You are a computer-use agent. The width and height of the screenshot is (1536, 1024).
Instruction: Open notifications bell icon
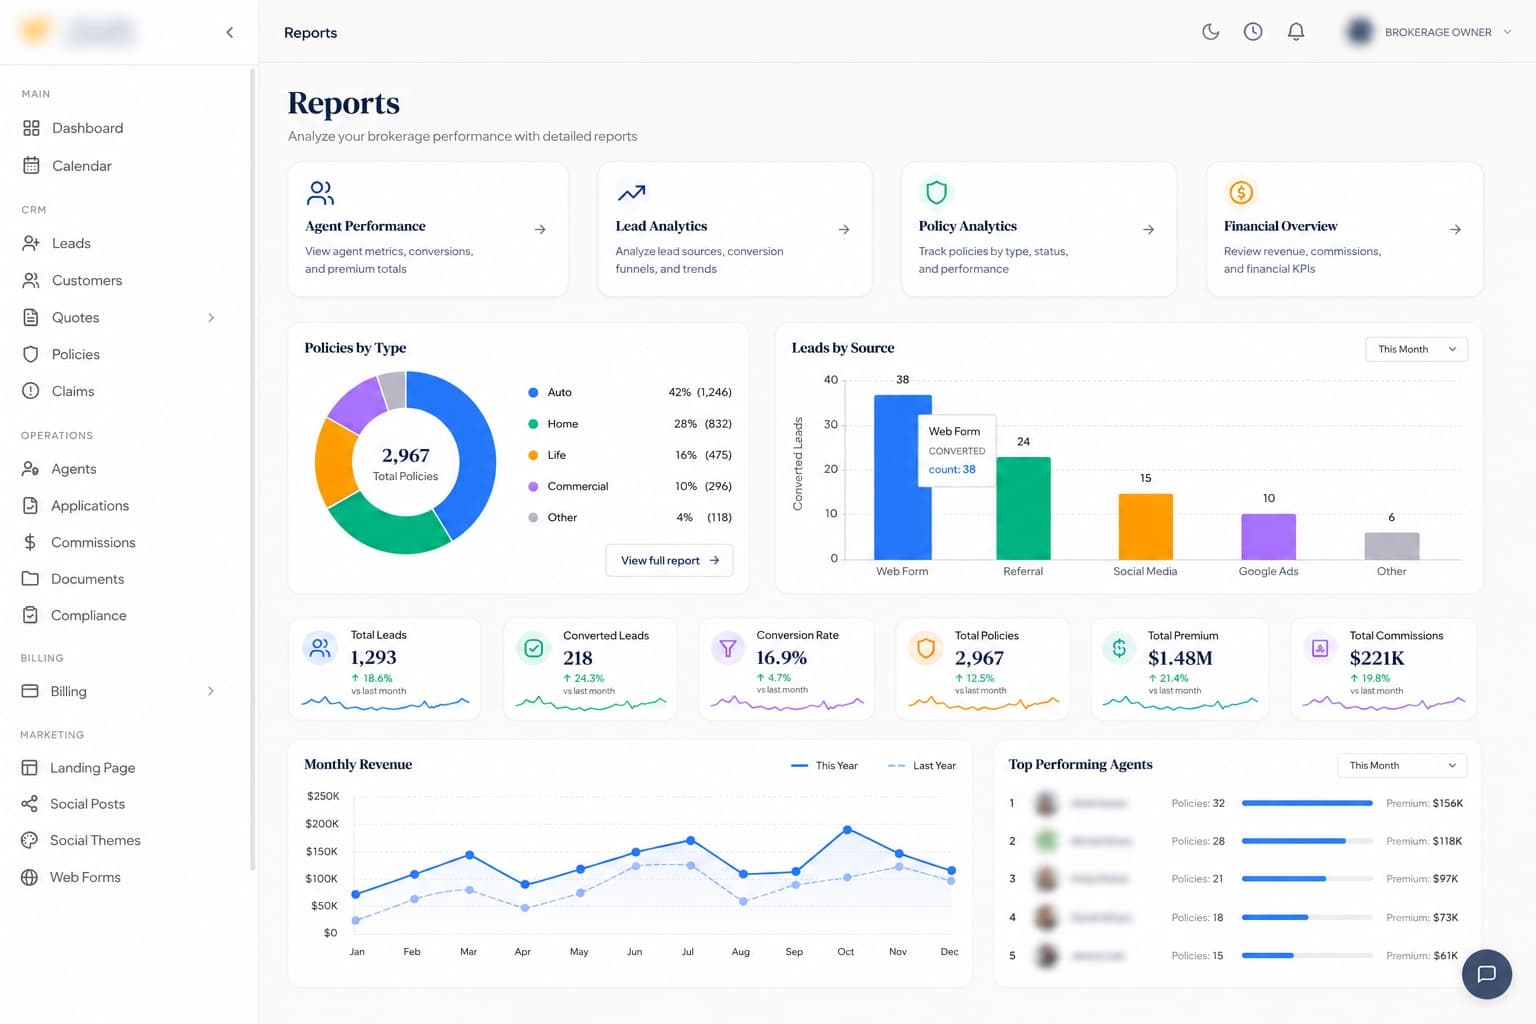point(1296,32)
